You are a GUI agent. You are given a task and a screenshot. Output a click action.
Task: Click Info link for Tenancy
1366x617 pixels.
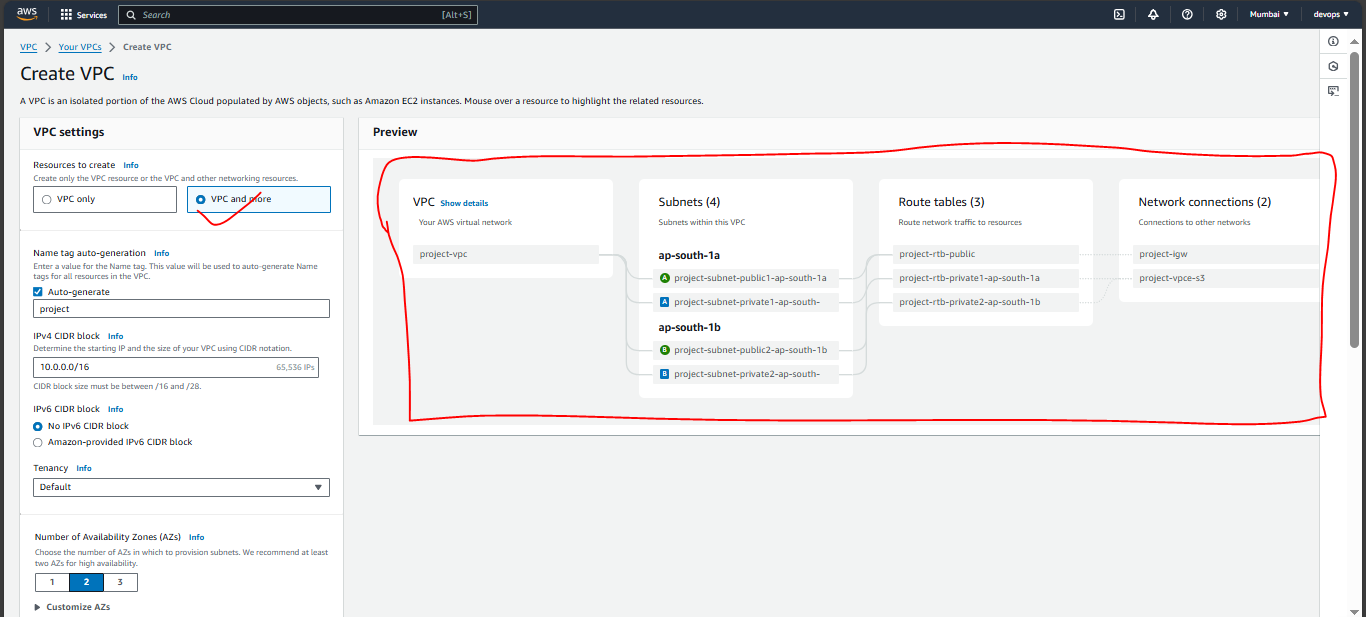point(84,468)
